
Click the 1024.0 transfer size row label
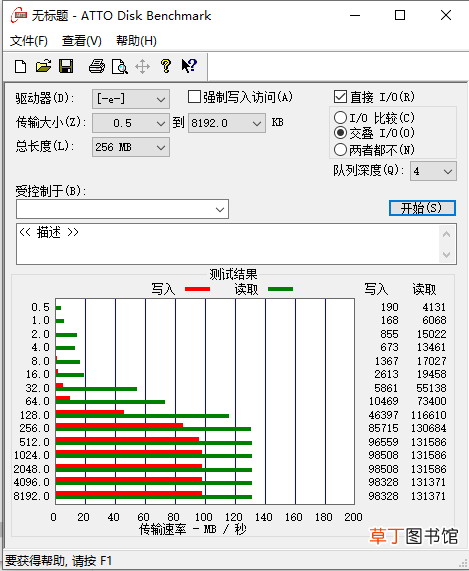(x=32, y=455)
